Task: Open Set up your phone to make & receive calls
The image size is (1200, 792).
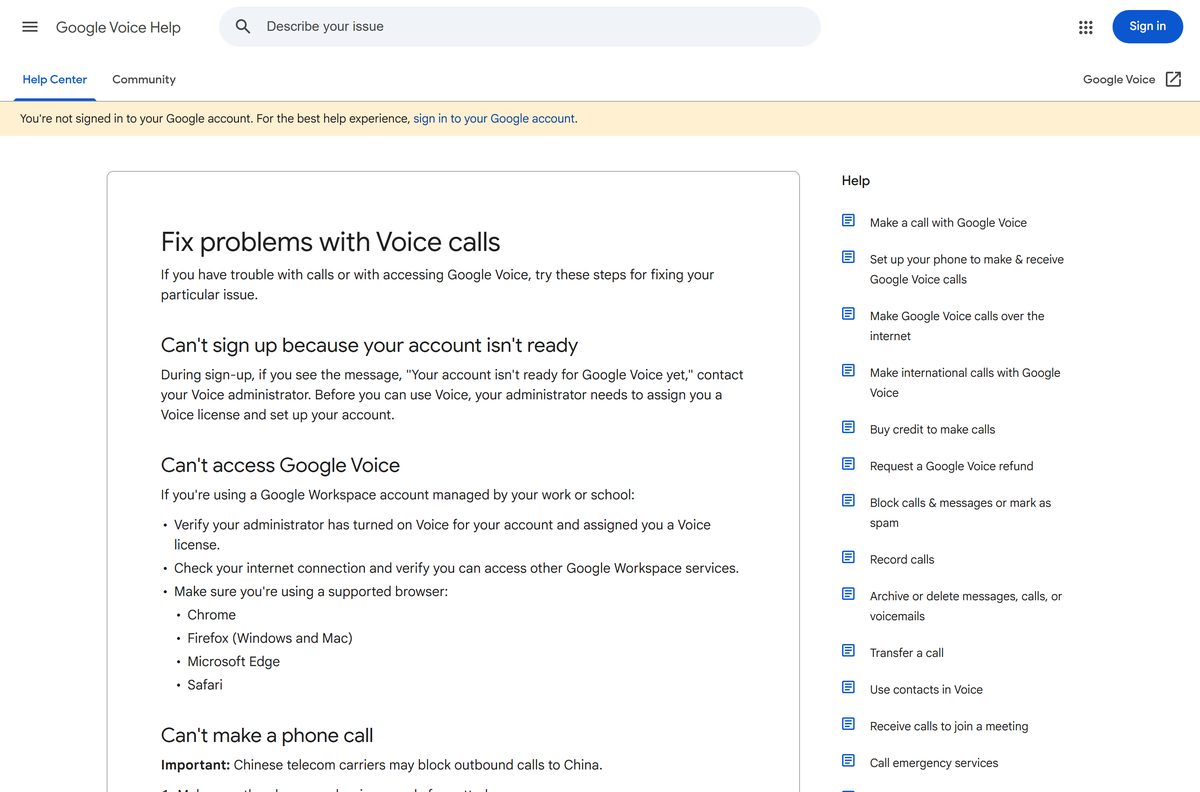Action: (966, 269)
